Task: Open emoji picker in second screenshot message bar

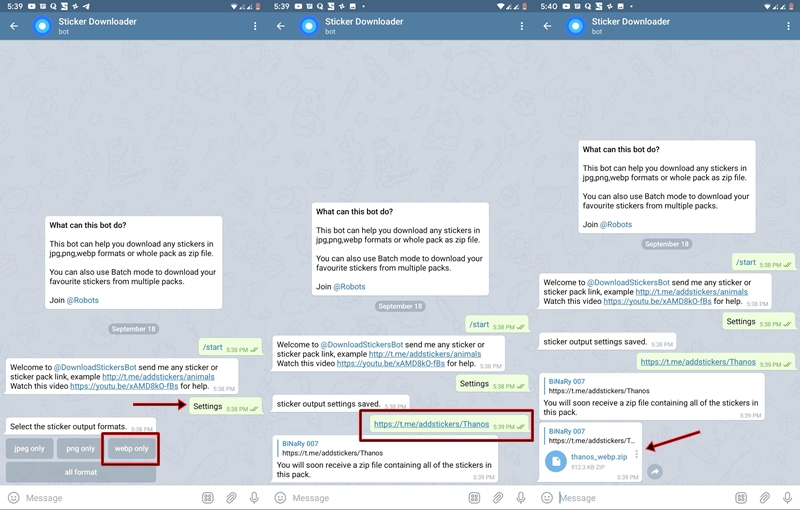Action: tap(280, 498)
